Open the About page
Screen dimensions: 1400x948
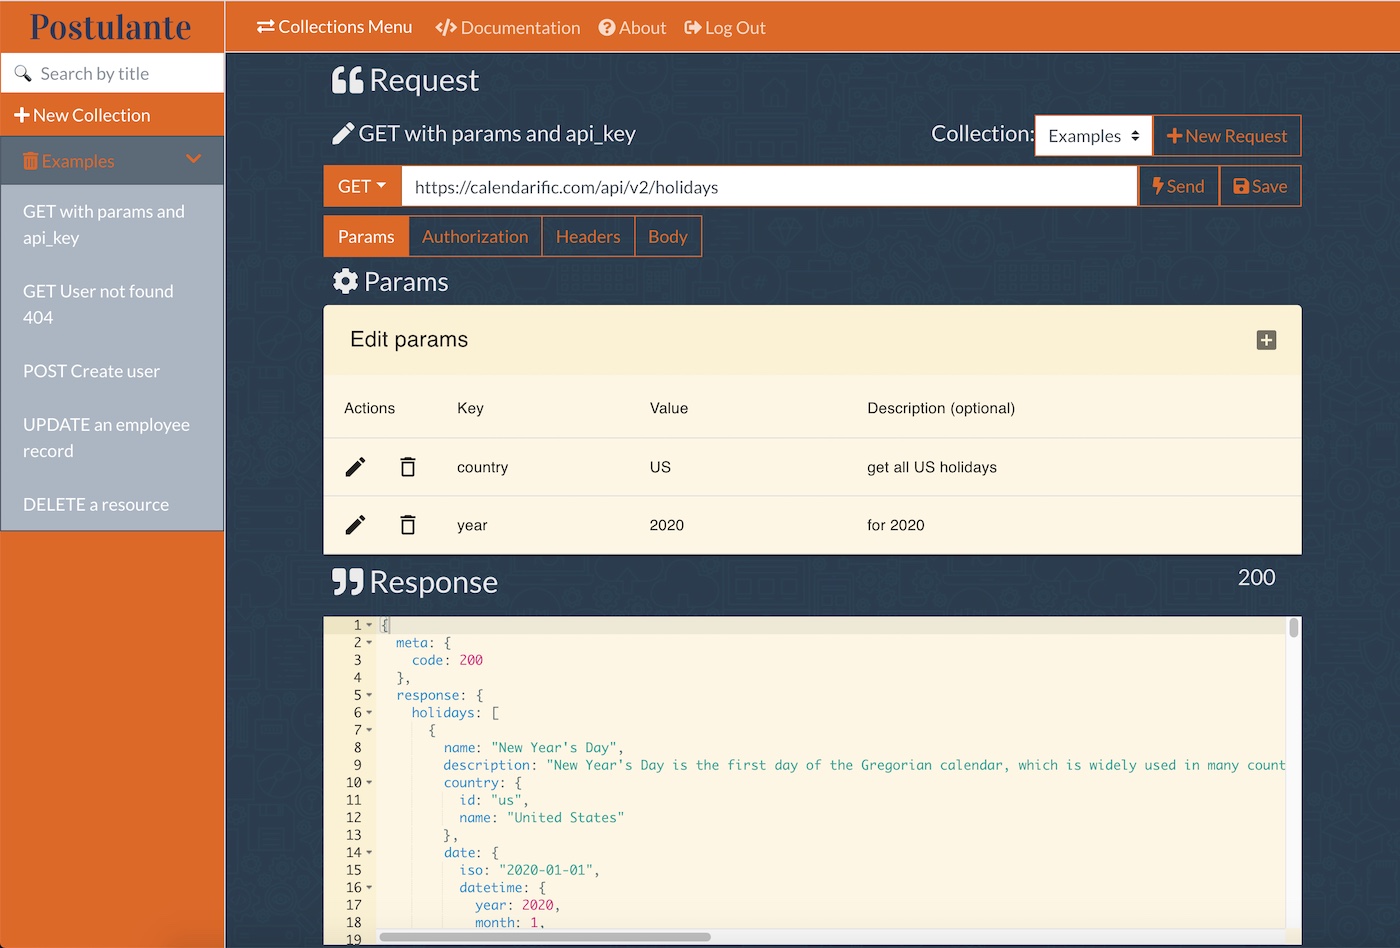pos(632,28)
